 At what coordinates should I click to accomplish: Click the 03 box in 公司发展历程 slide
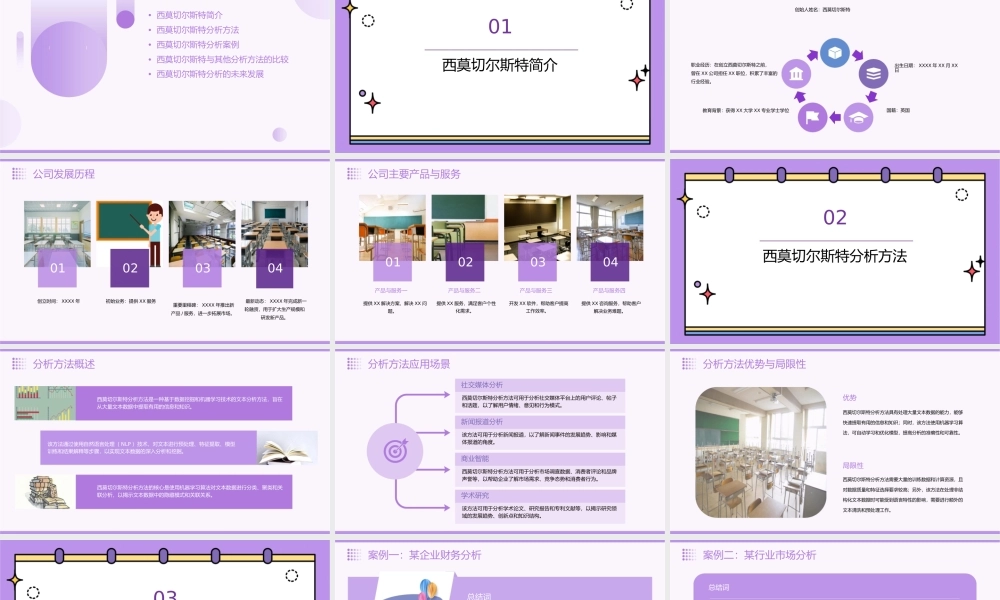(202, 268)
